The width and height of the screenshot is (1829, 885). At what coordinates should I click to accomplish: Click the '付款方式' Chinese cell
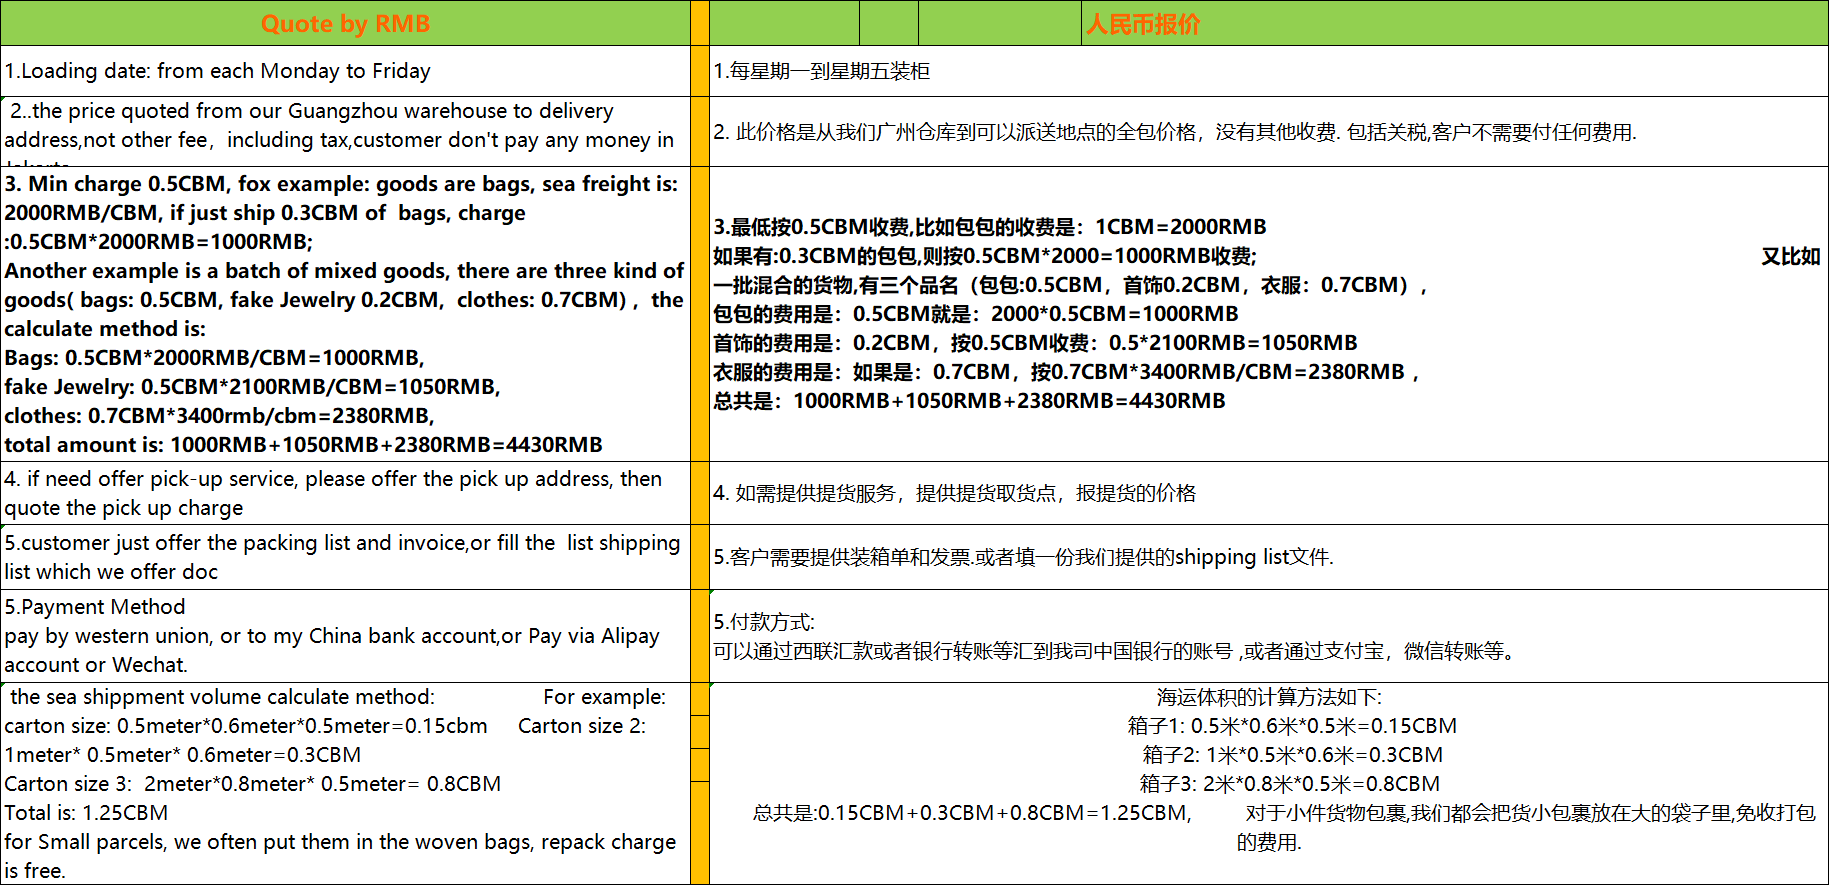point(1269,636)
